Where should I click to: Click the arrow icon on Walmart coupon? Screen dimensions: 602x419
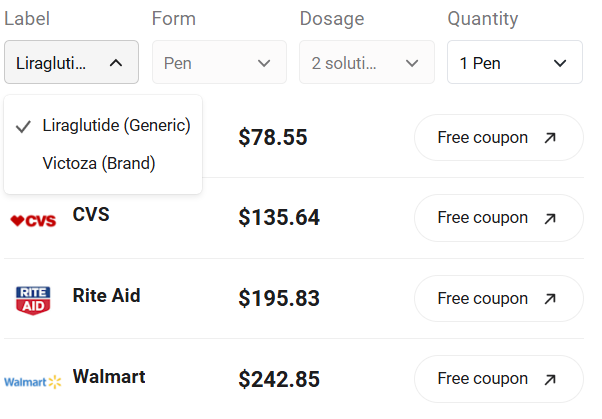(550, 379)
